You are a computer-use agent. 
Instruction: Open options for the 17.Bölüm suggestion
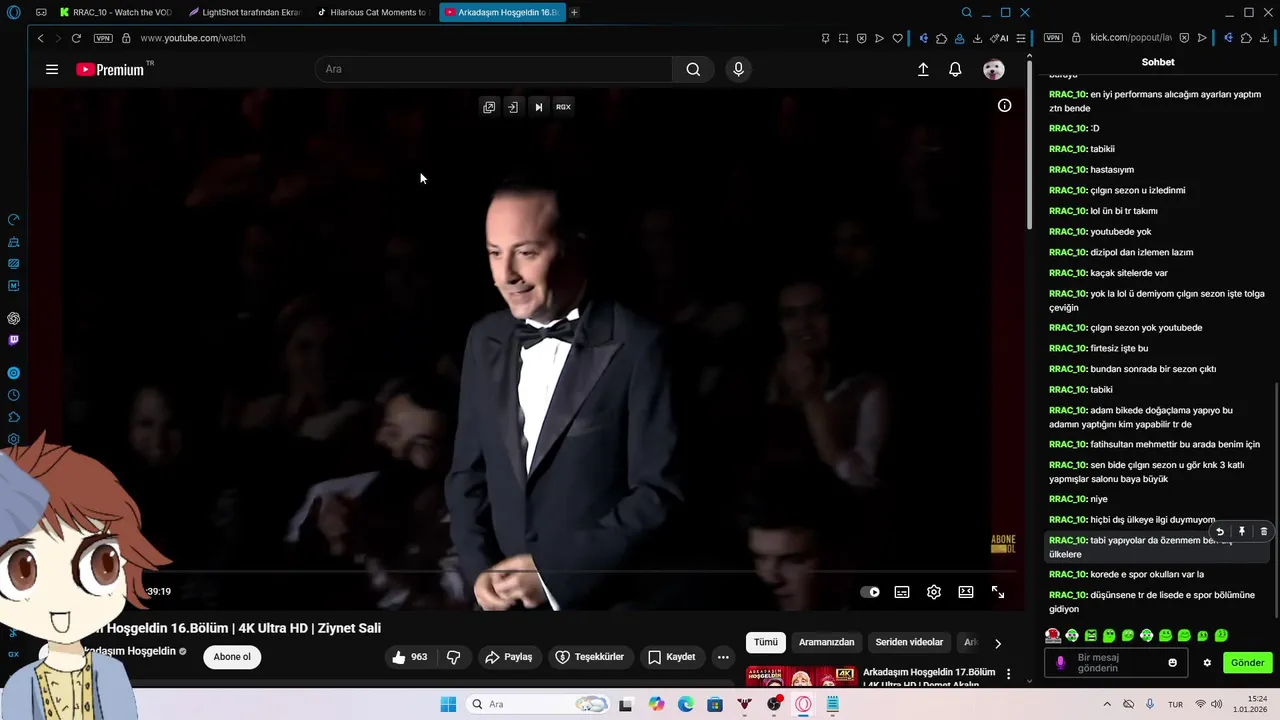point(1008,675)
